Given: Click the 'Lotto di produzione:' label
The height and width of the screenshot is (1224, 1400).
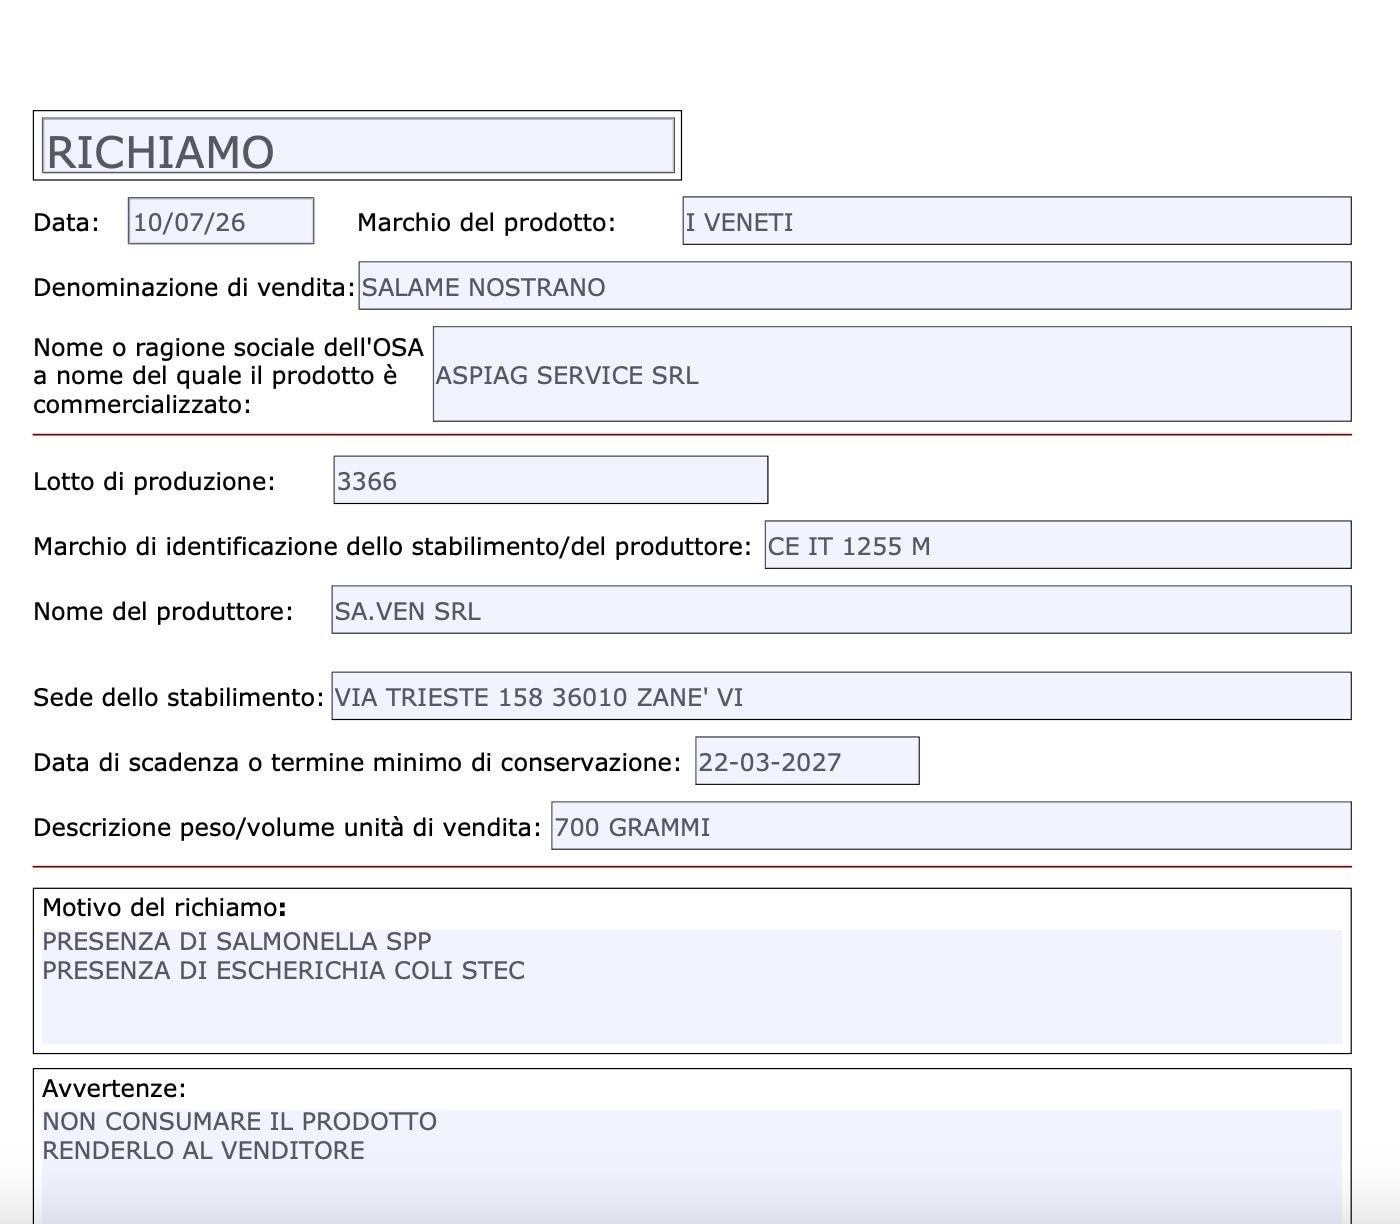Looking at the screenshot, I should 154,481.
